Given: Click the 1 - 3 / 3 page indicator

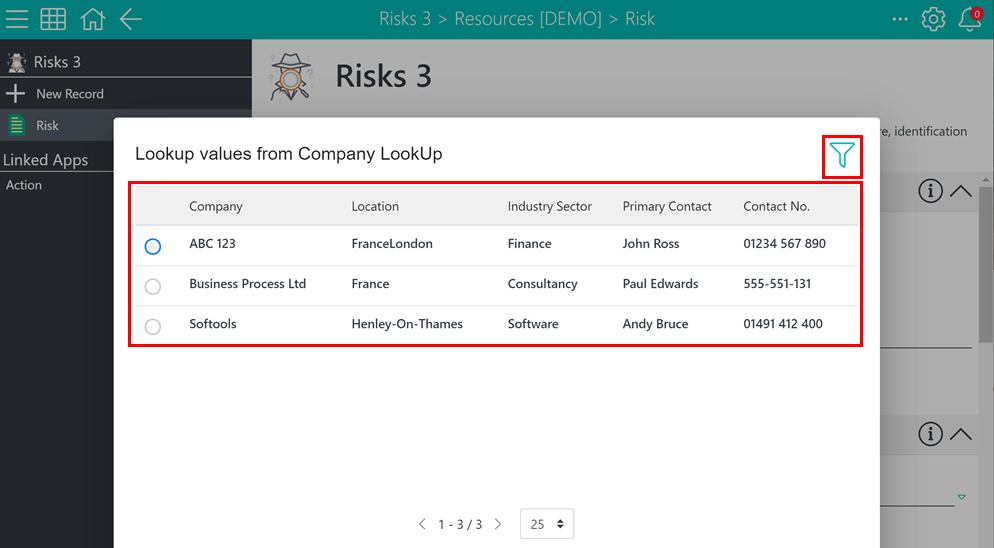Looking at the screenshot, I should click(x=460, y=525).
